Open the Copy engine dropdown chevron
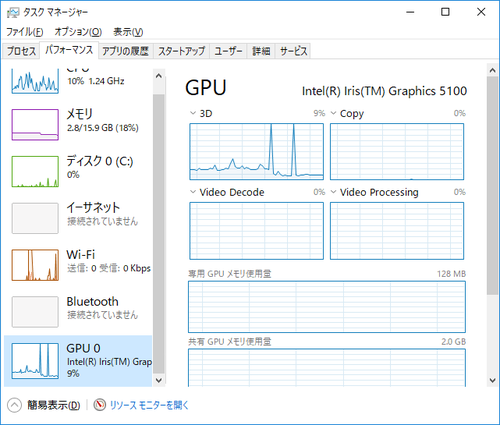500x425 pixels. (x=333, y=113)
